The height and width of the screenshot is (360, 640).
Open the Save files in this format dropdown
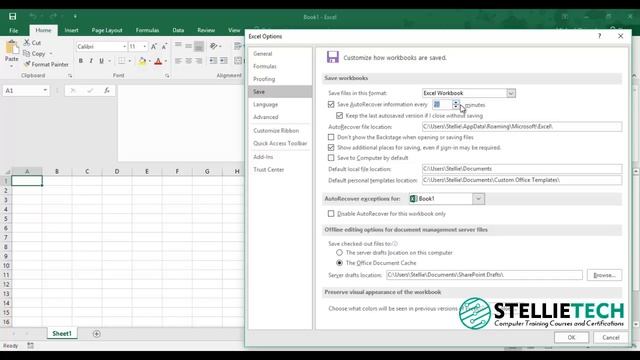point(511,93)
